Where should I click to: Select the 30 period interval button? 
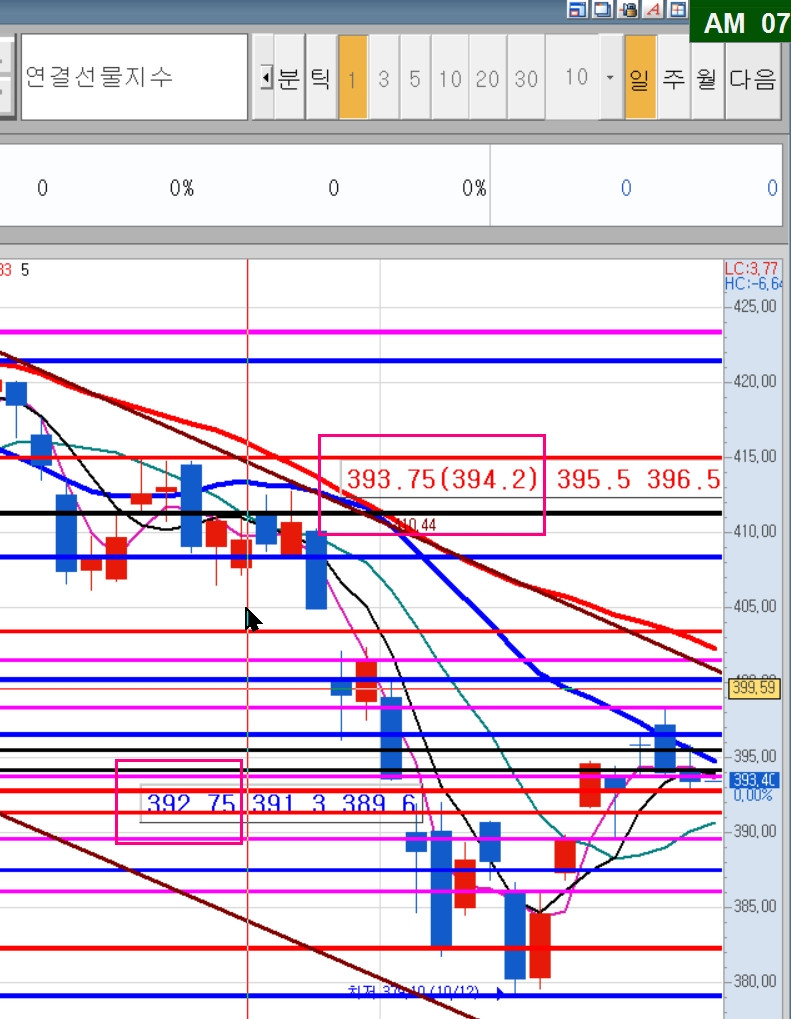526,77
